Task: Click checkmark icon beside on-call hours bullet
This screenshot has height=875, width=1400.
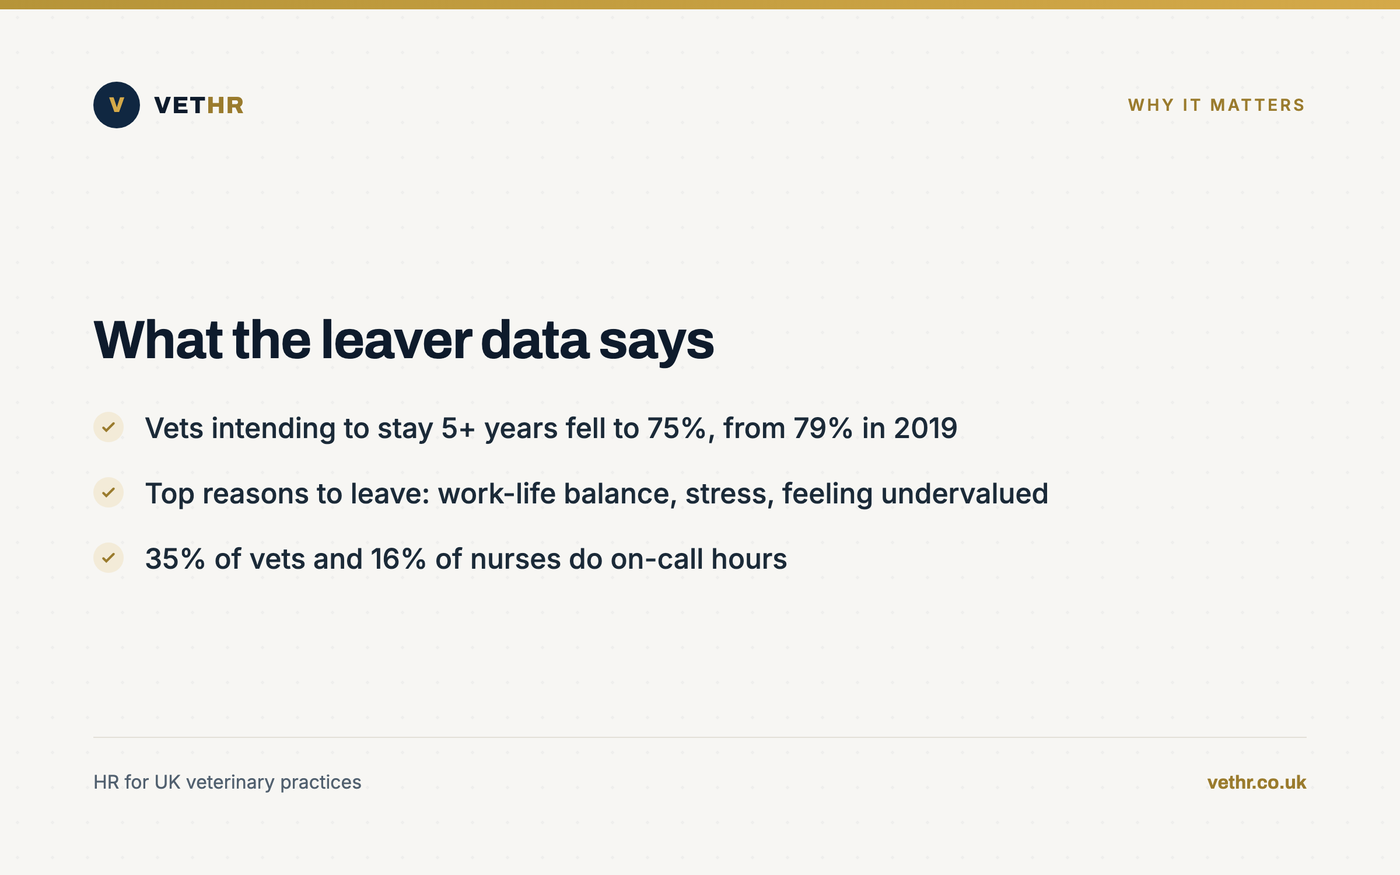Action: 108,558
